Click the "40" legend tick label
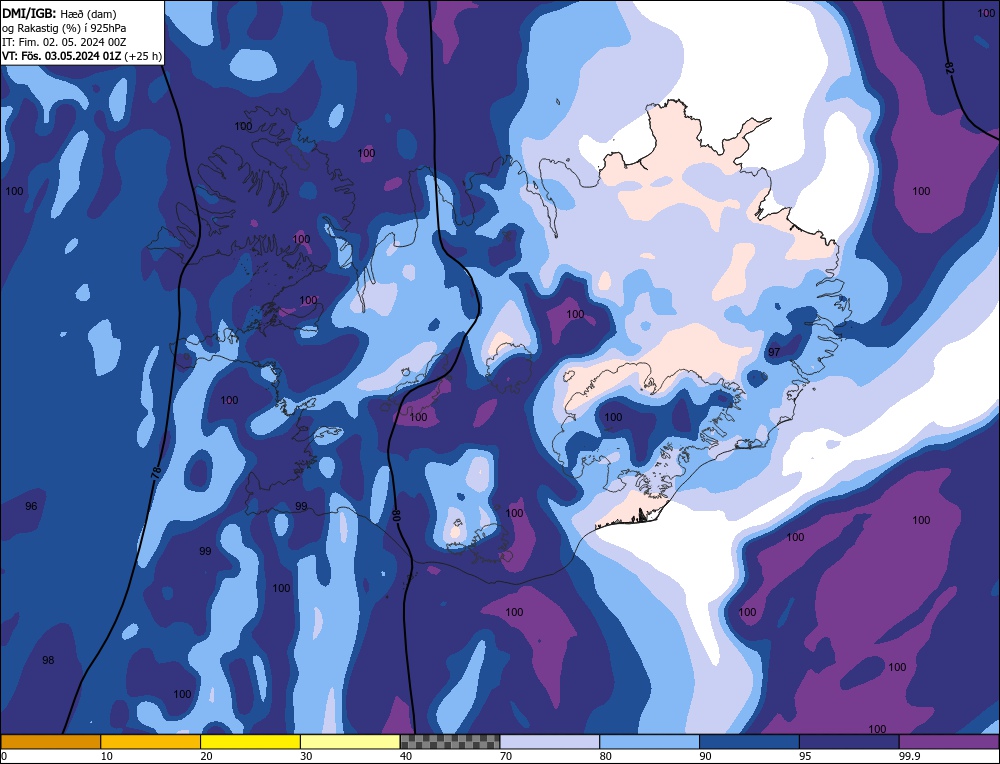 [406, 756]
